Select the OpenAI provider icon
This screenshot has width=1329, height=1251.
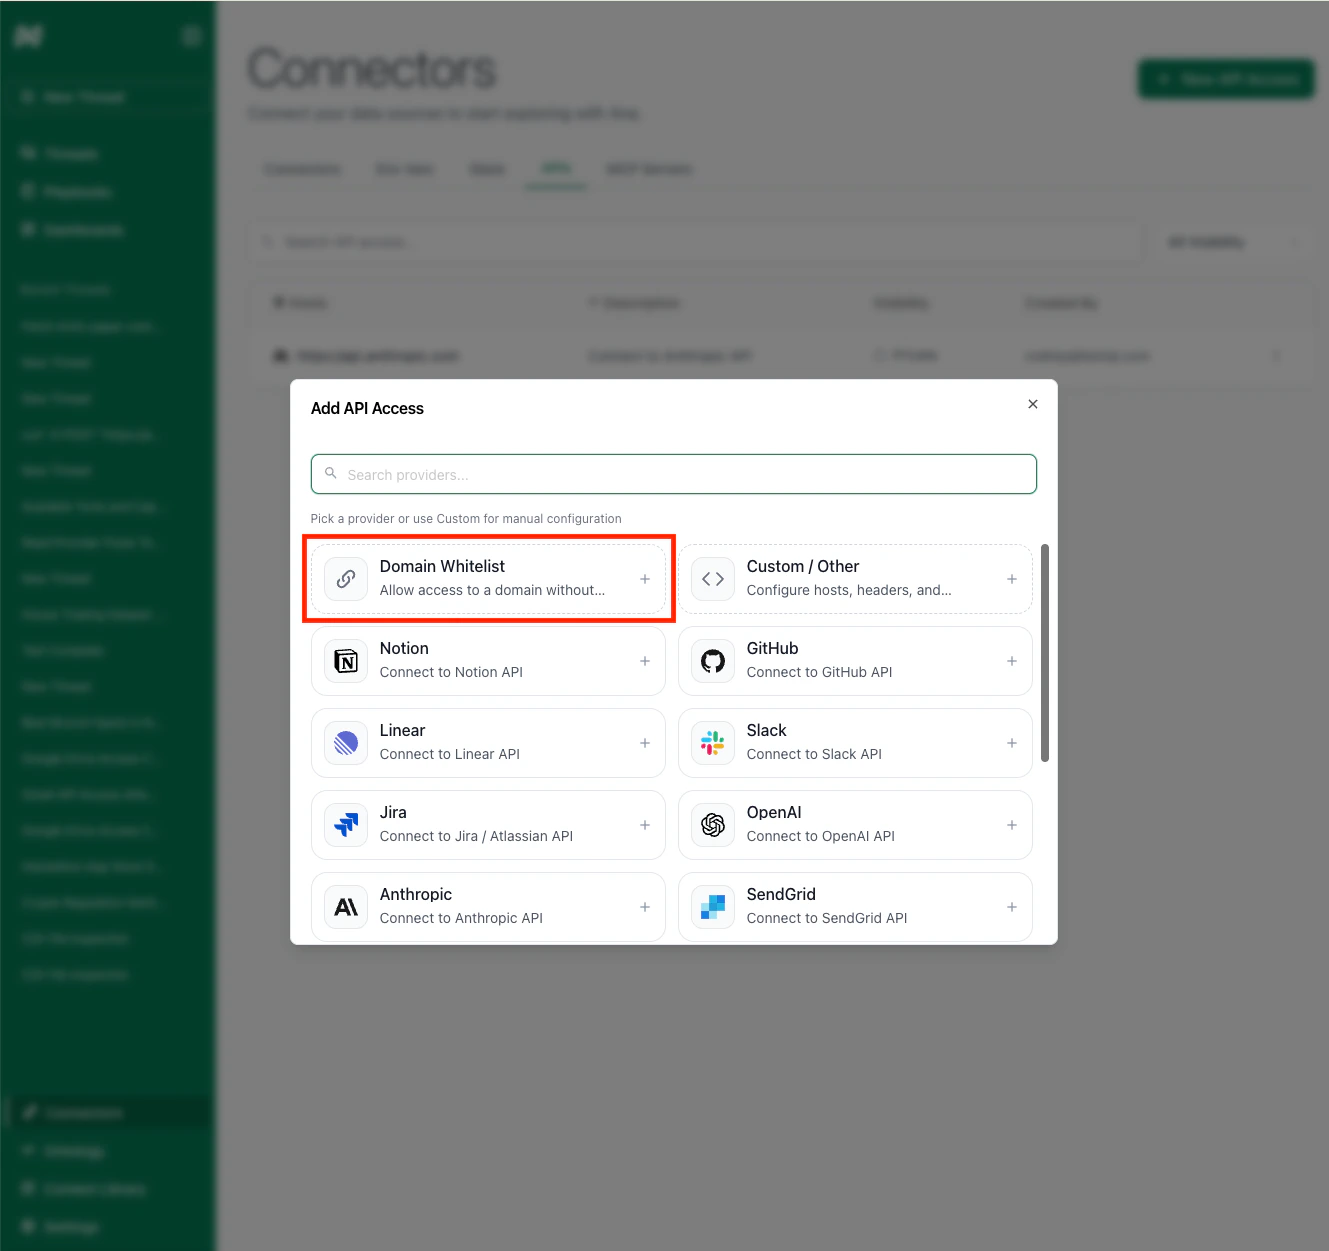(712, 825)
